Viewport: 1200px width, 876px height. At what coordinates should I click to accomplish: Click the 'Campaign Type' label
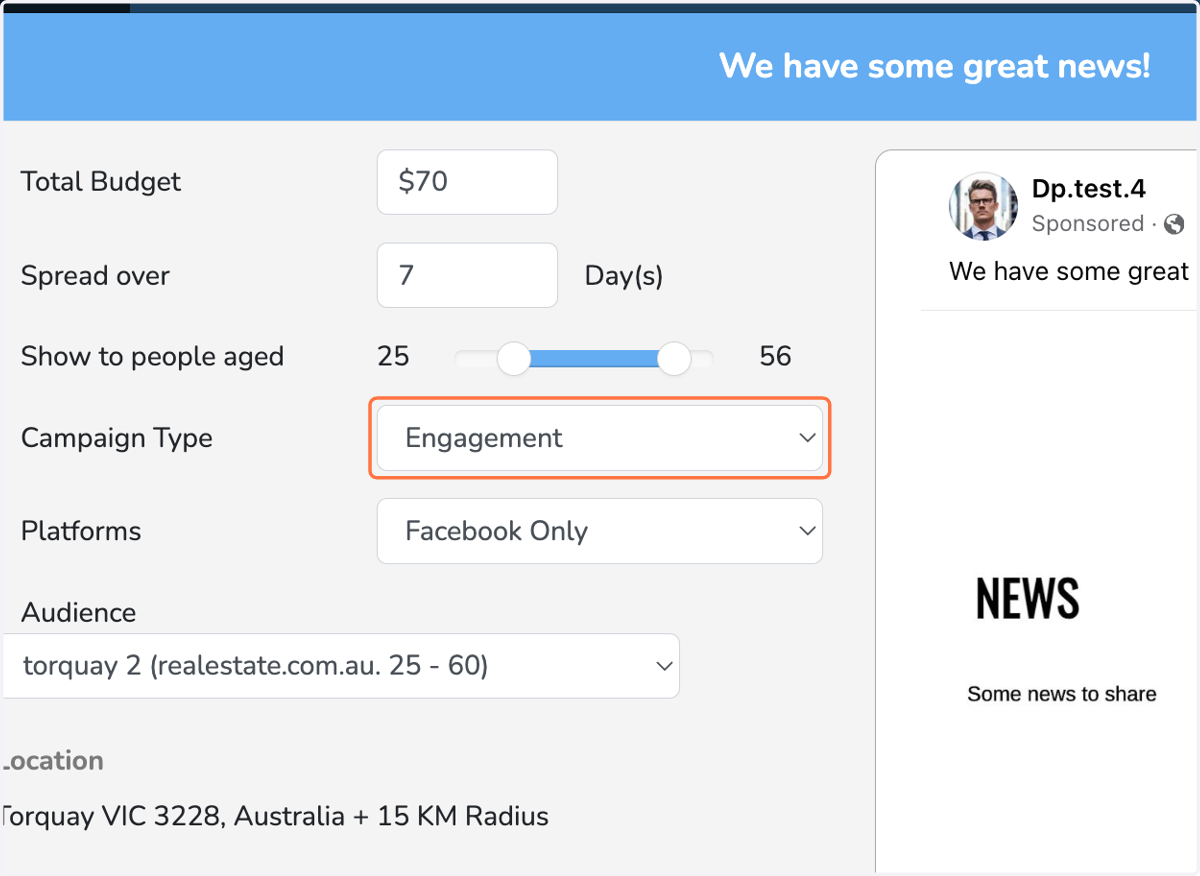(x=117, y=438)
